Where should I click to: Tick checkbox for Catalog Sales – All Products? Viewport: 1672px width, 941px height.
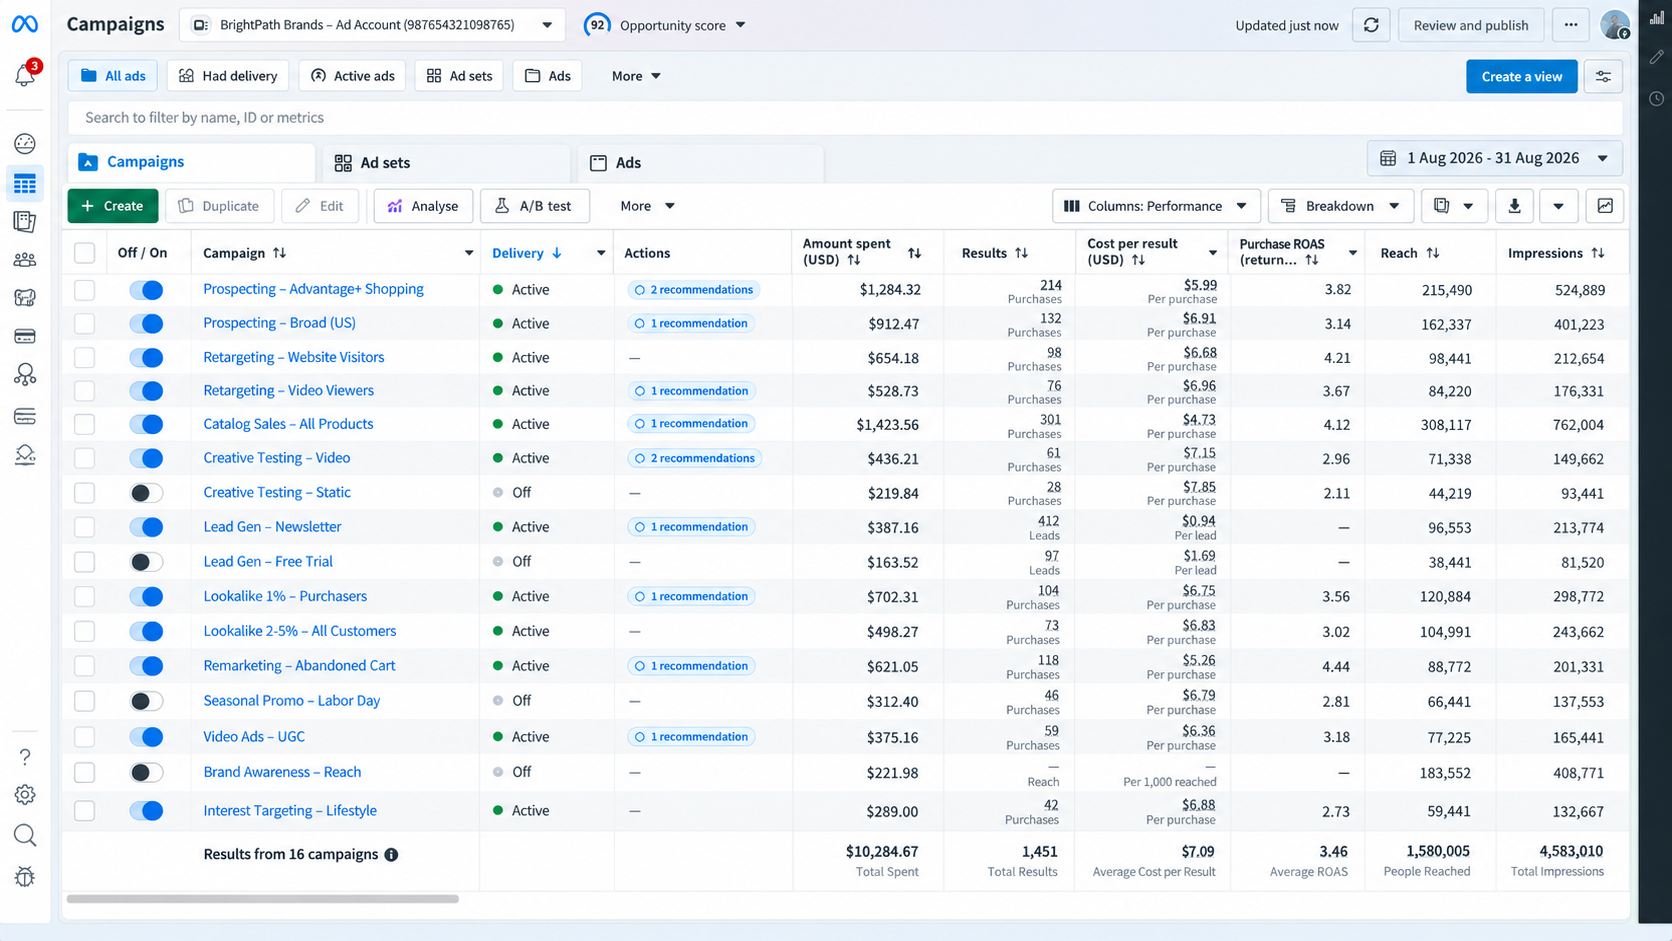pos(85,424)
